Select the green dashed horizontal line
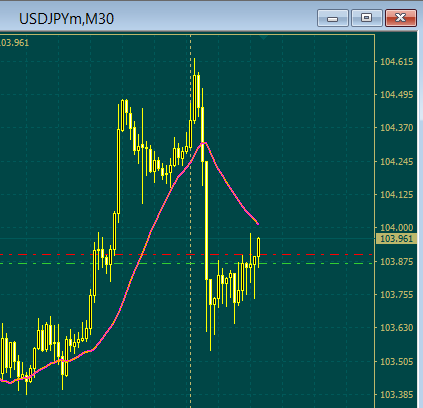 187,264
